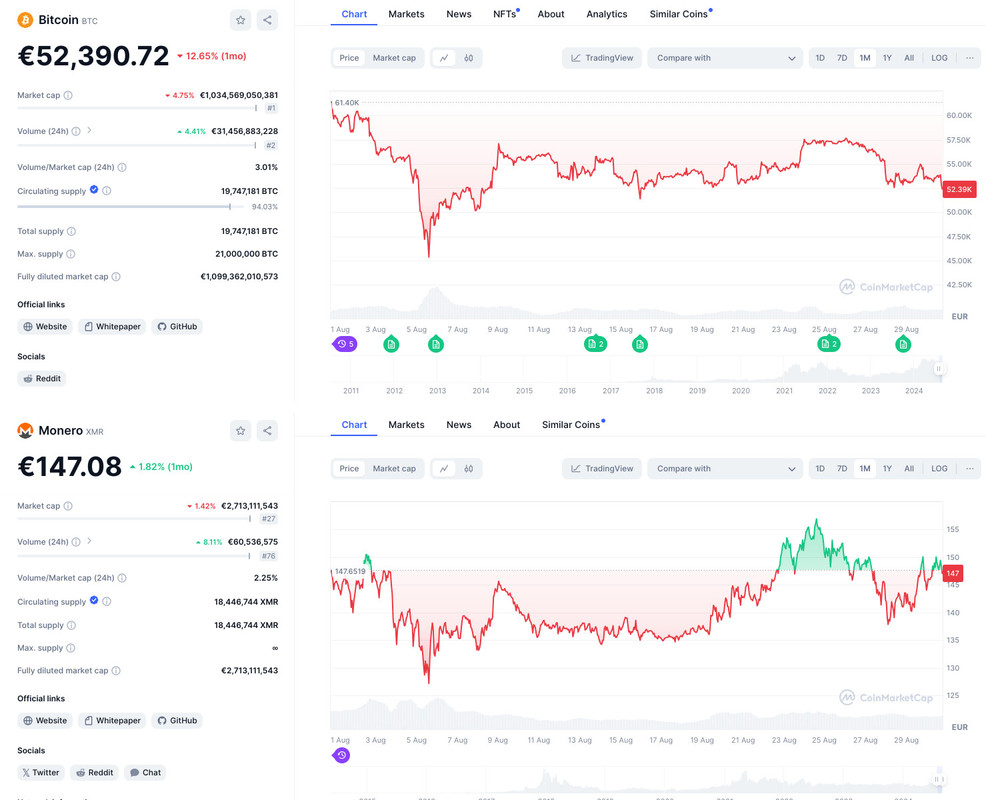Open Bitcoin GitHub link

pos(177,326)
